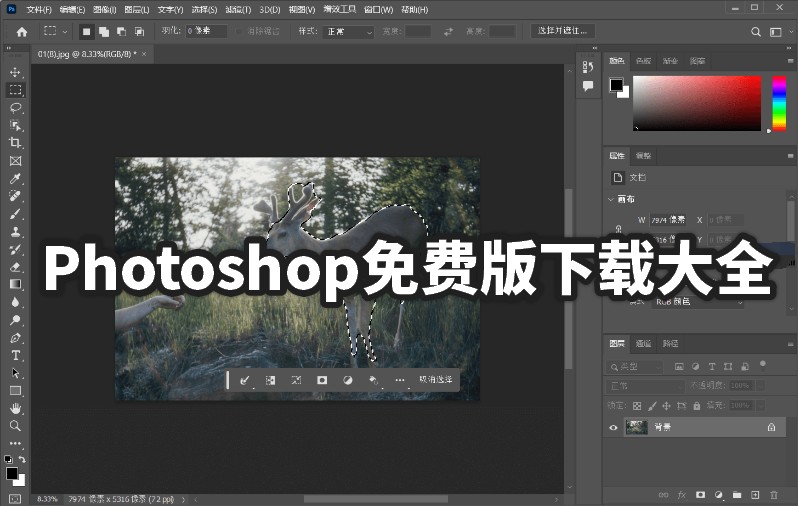Select the Frame tool
798x506 pixels.
pos(15,161)
